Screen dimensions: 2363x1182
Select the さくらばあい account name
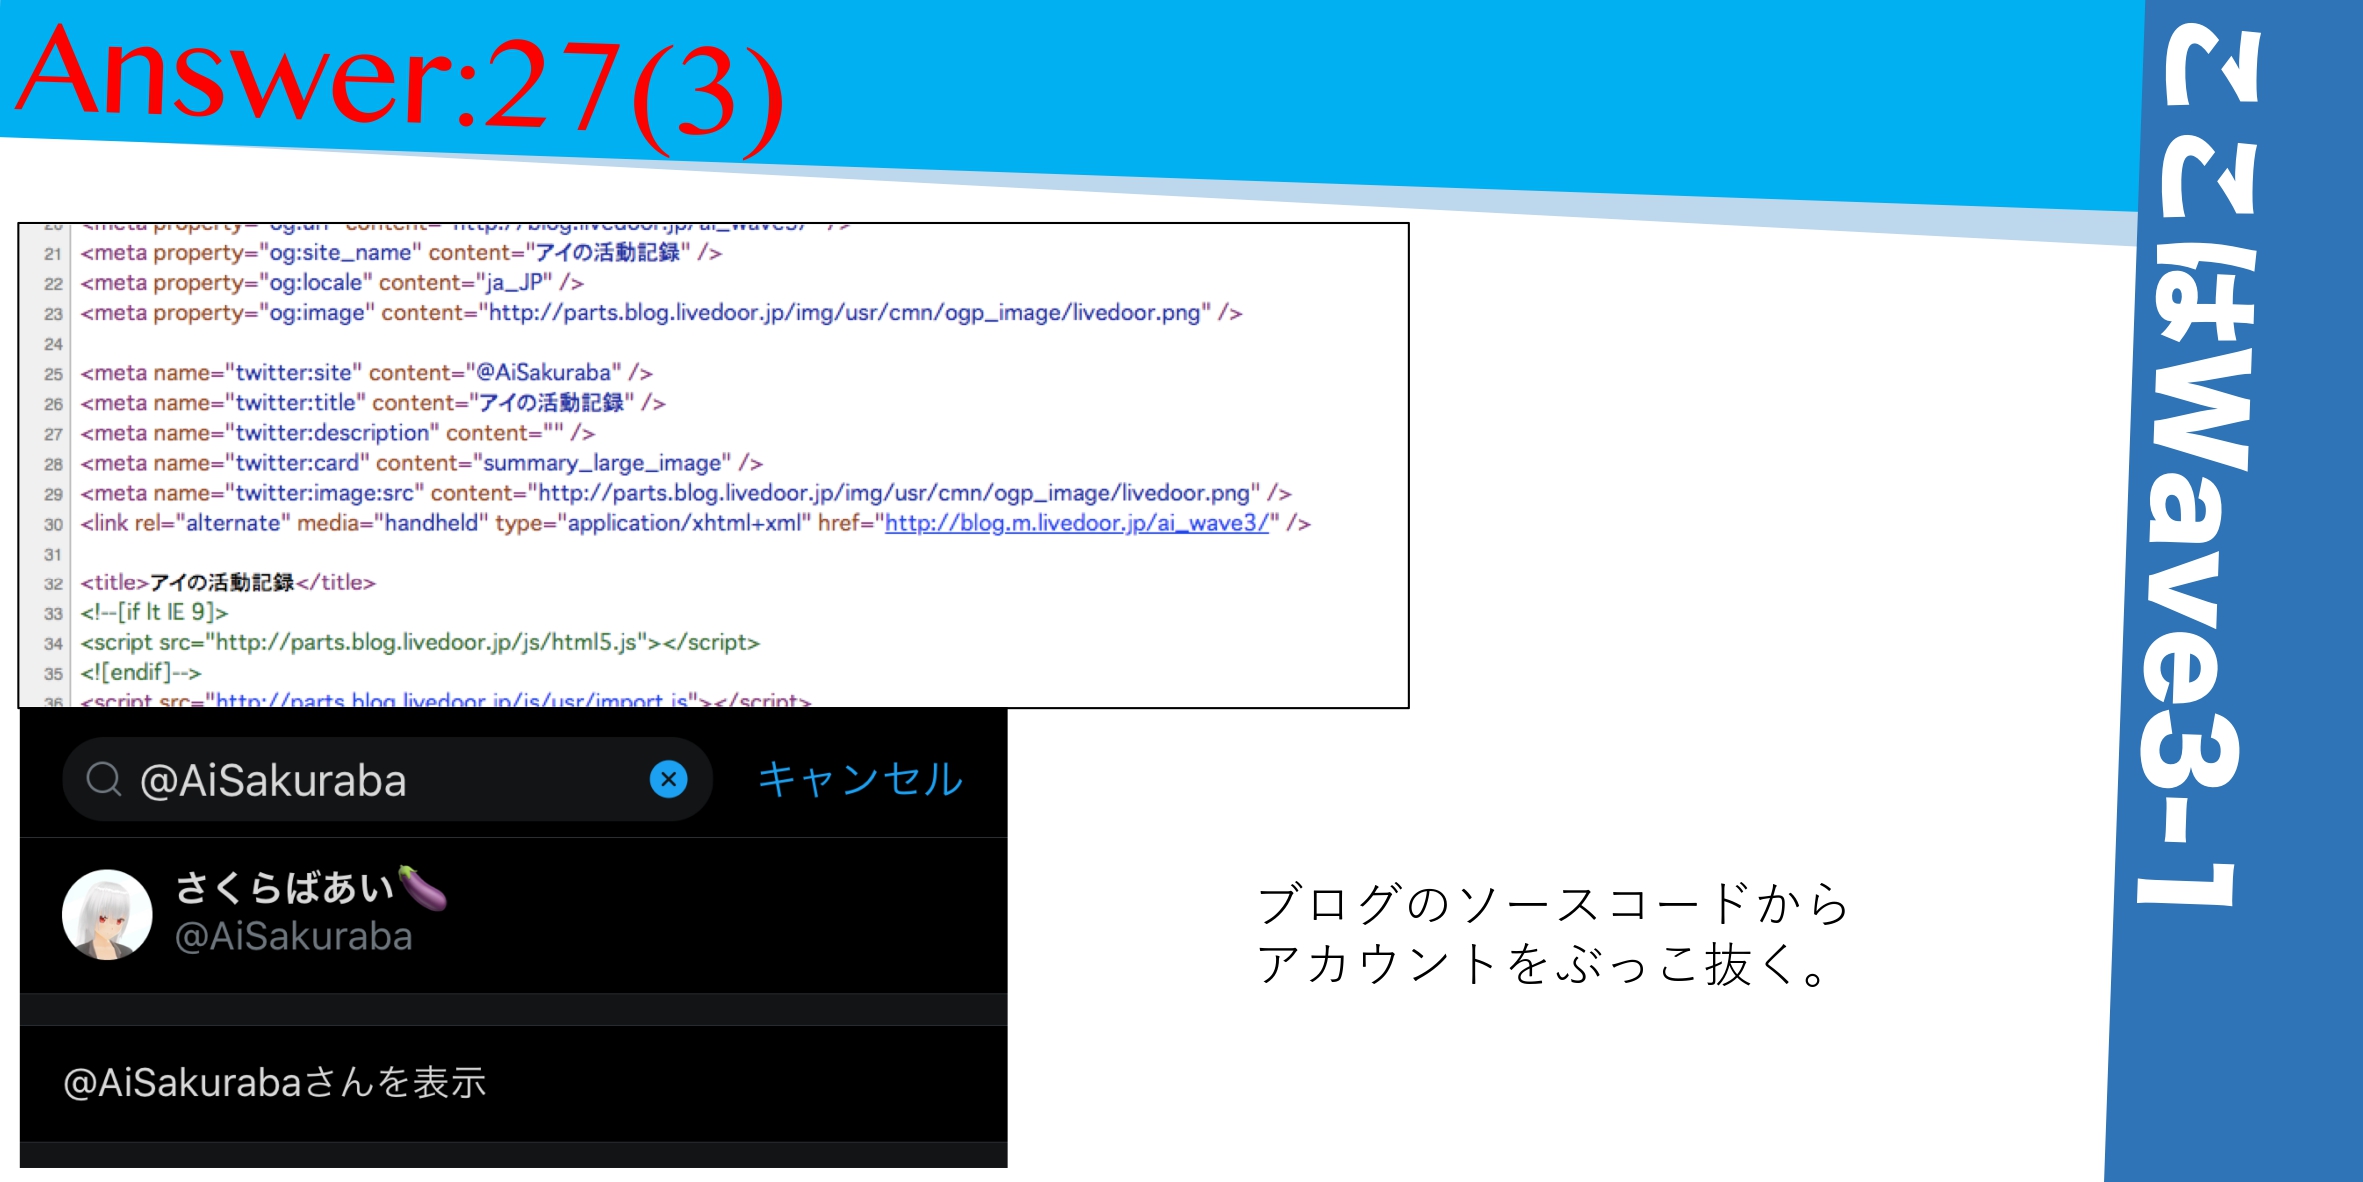point(311,887)
